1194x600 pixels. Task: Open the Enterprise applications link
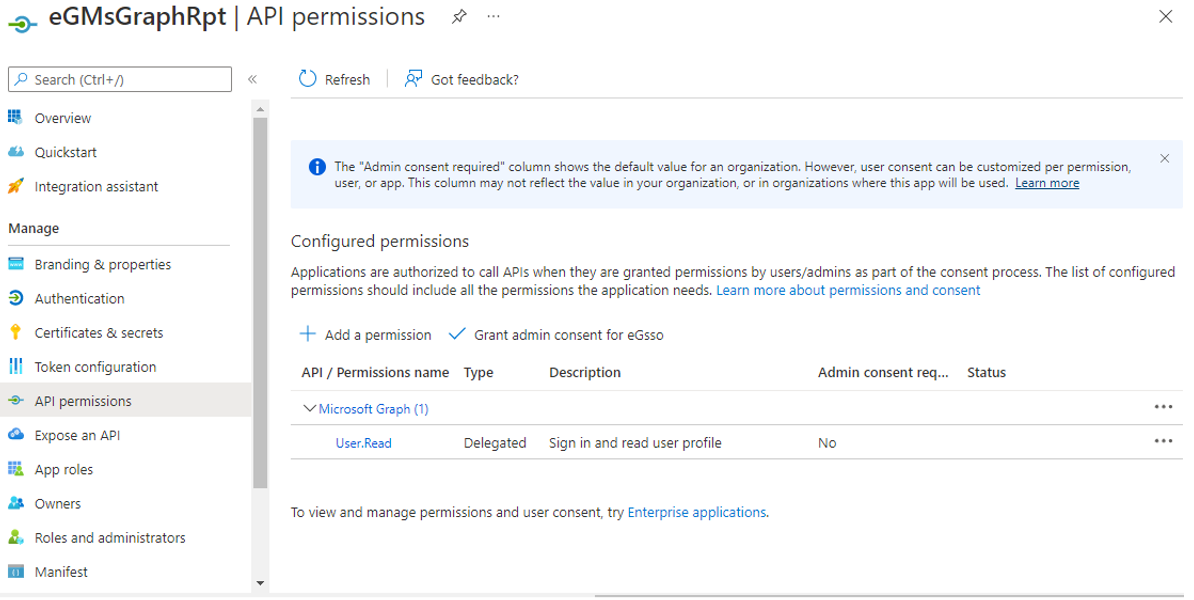pyautogui.click(x=697, y=512)
